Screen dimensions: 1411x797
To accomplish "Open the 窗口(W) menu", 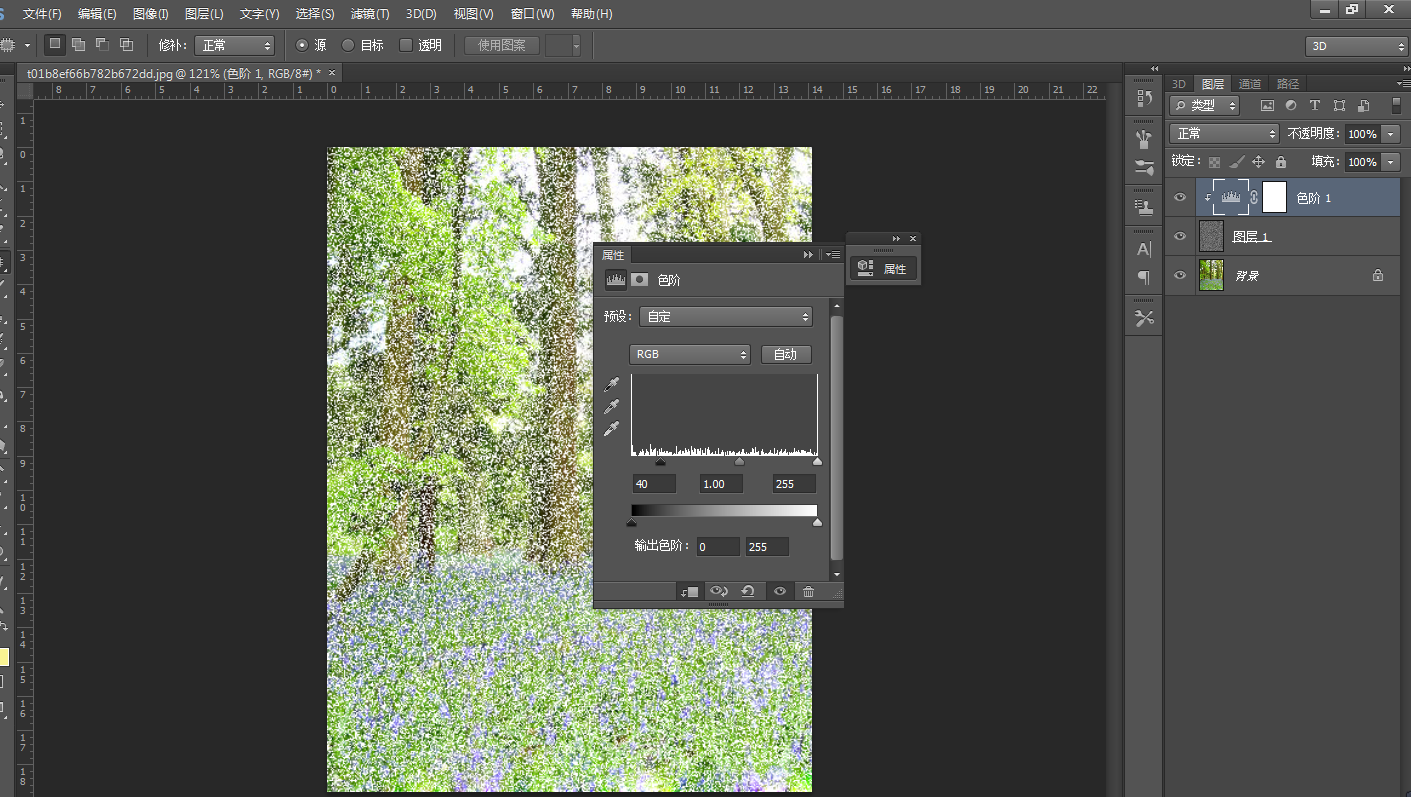I will click(532, 14).
